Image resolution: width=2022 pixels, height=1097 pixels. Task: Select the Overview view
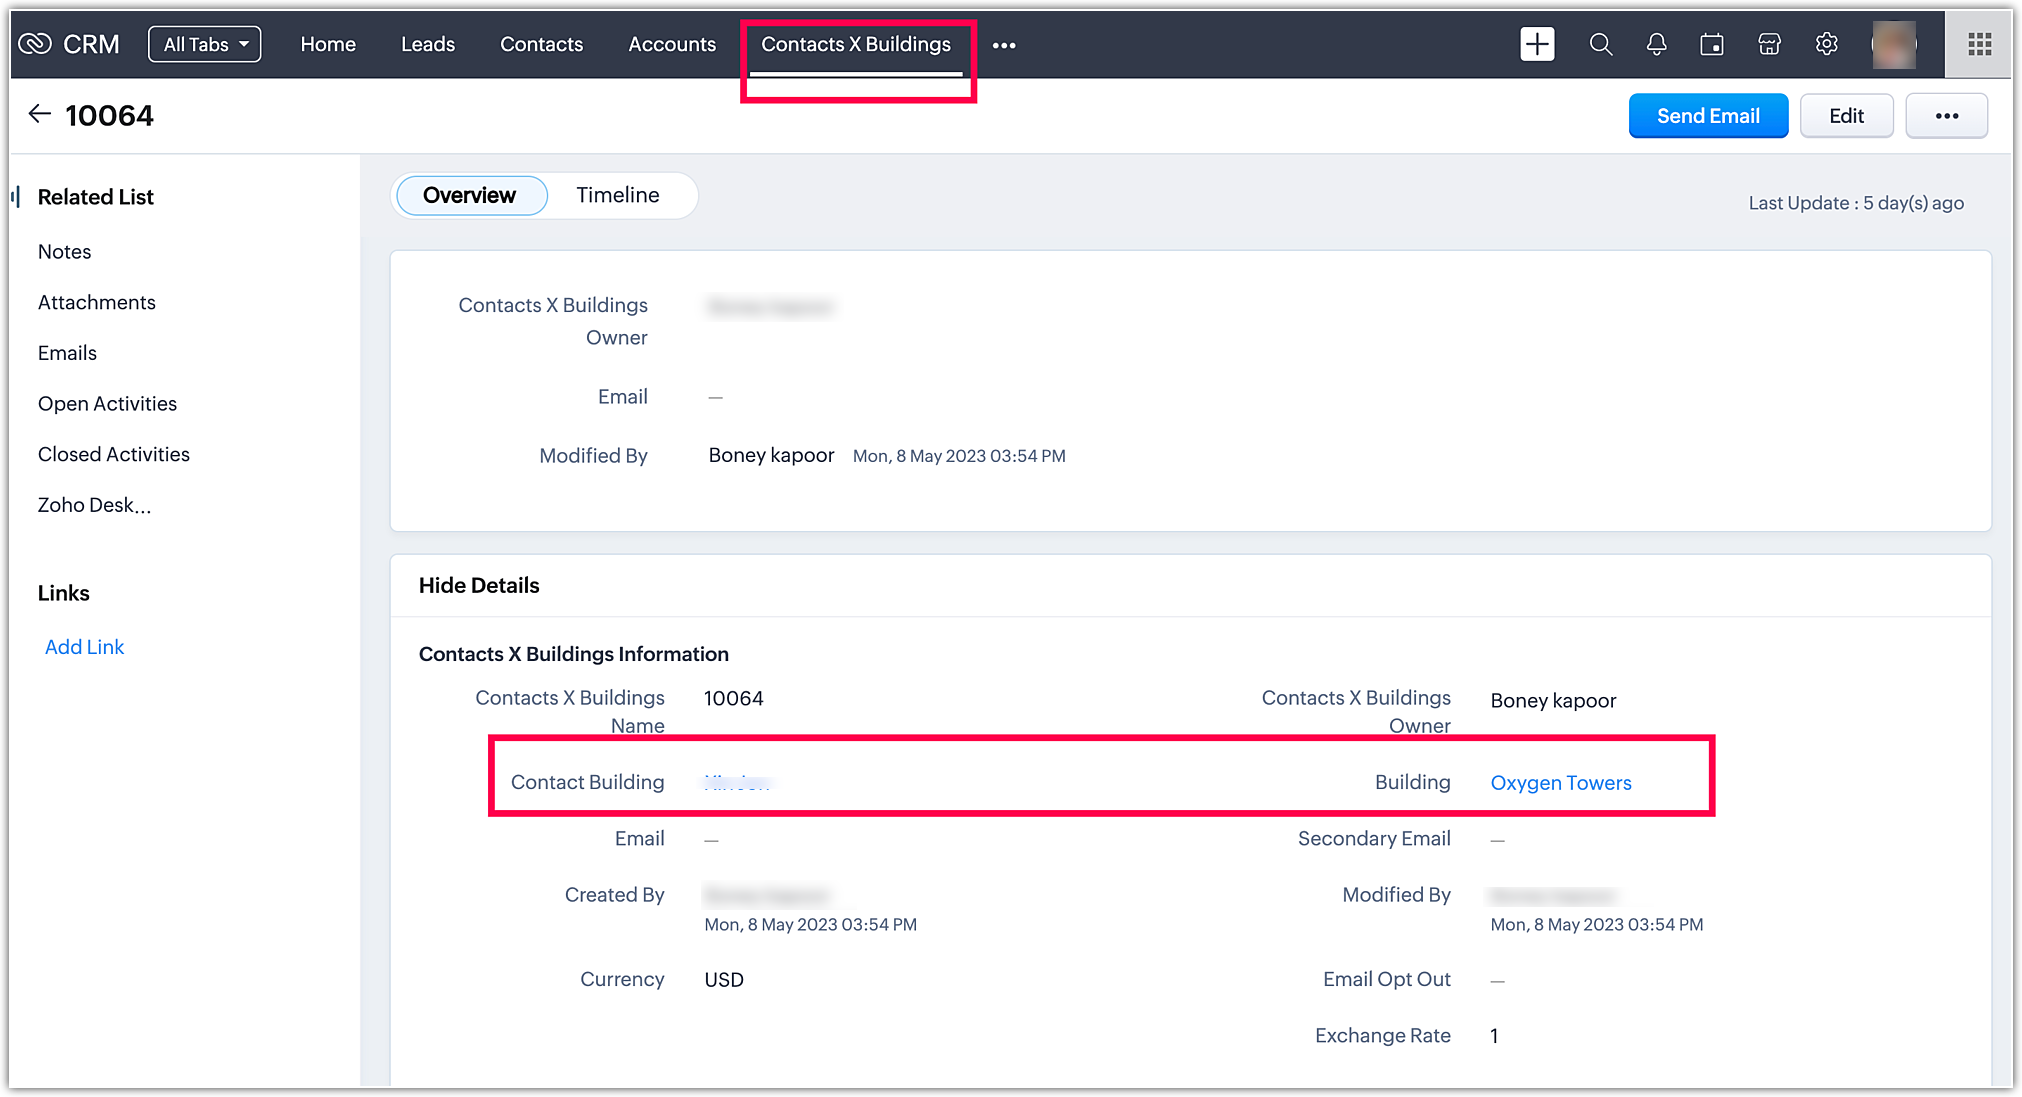click(x=470, y=195)
